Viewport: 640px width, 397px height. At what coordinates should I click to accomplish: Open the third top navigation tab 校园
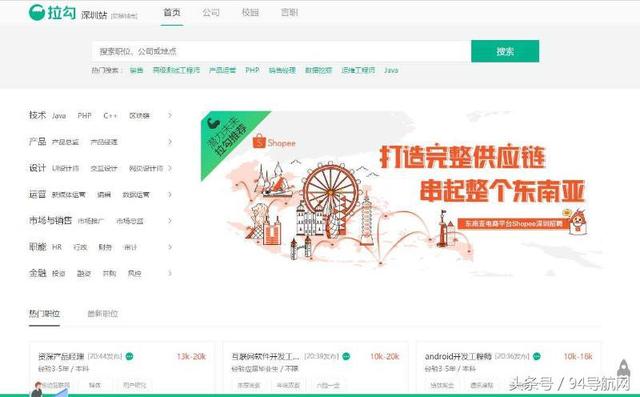(x=250, y=13)
